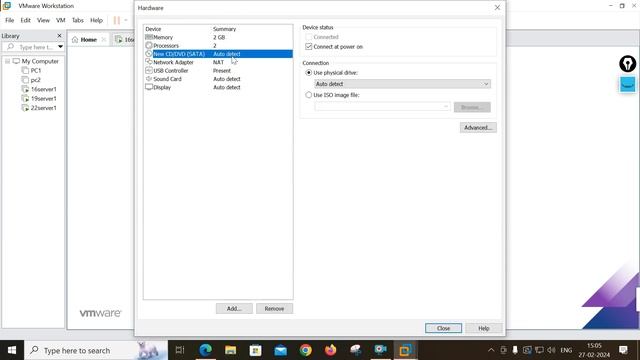This screenshot has height=360, width=640.
Task: Click the Windows taskbar search box
Action: (x=96, y=350)
